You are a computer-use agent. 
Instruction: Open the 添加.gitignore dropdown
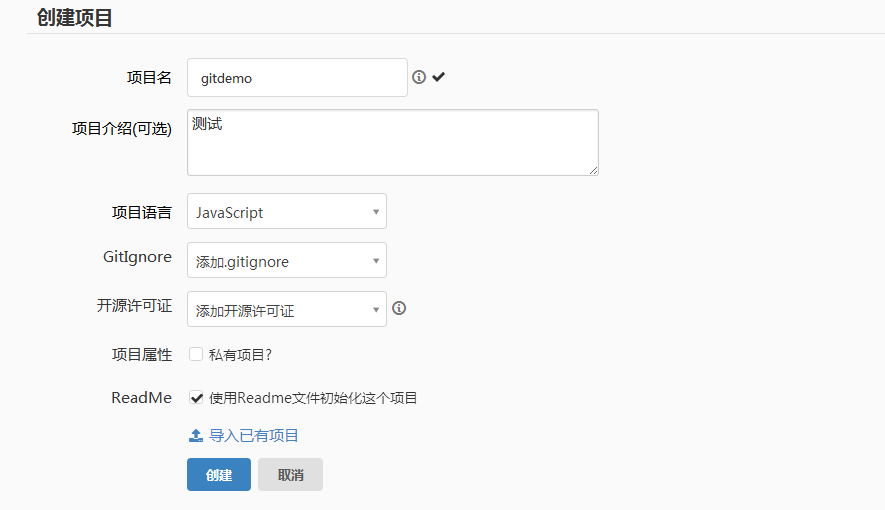click(x=287, y=261)
